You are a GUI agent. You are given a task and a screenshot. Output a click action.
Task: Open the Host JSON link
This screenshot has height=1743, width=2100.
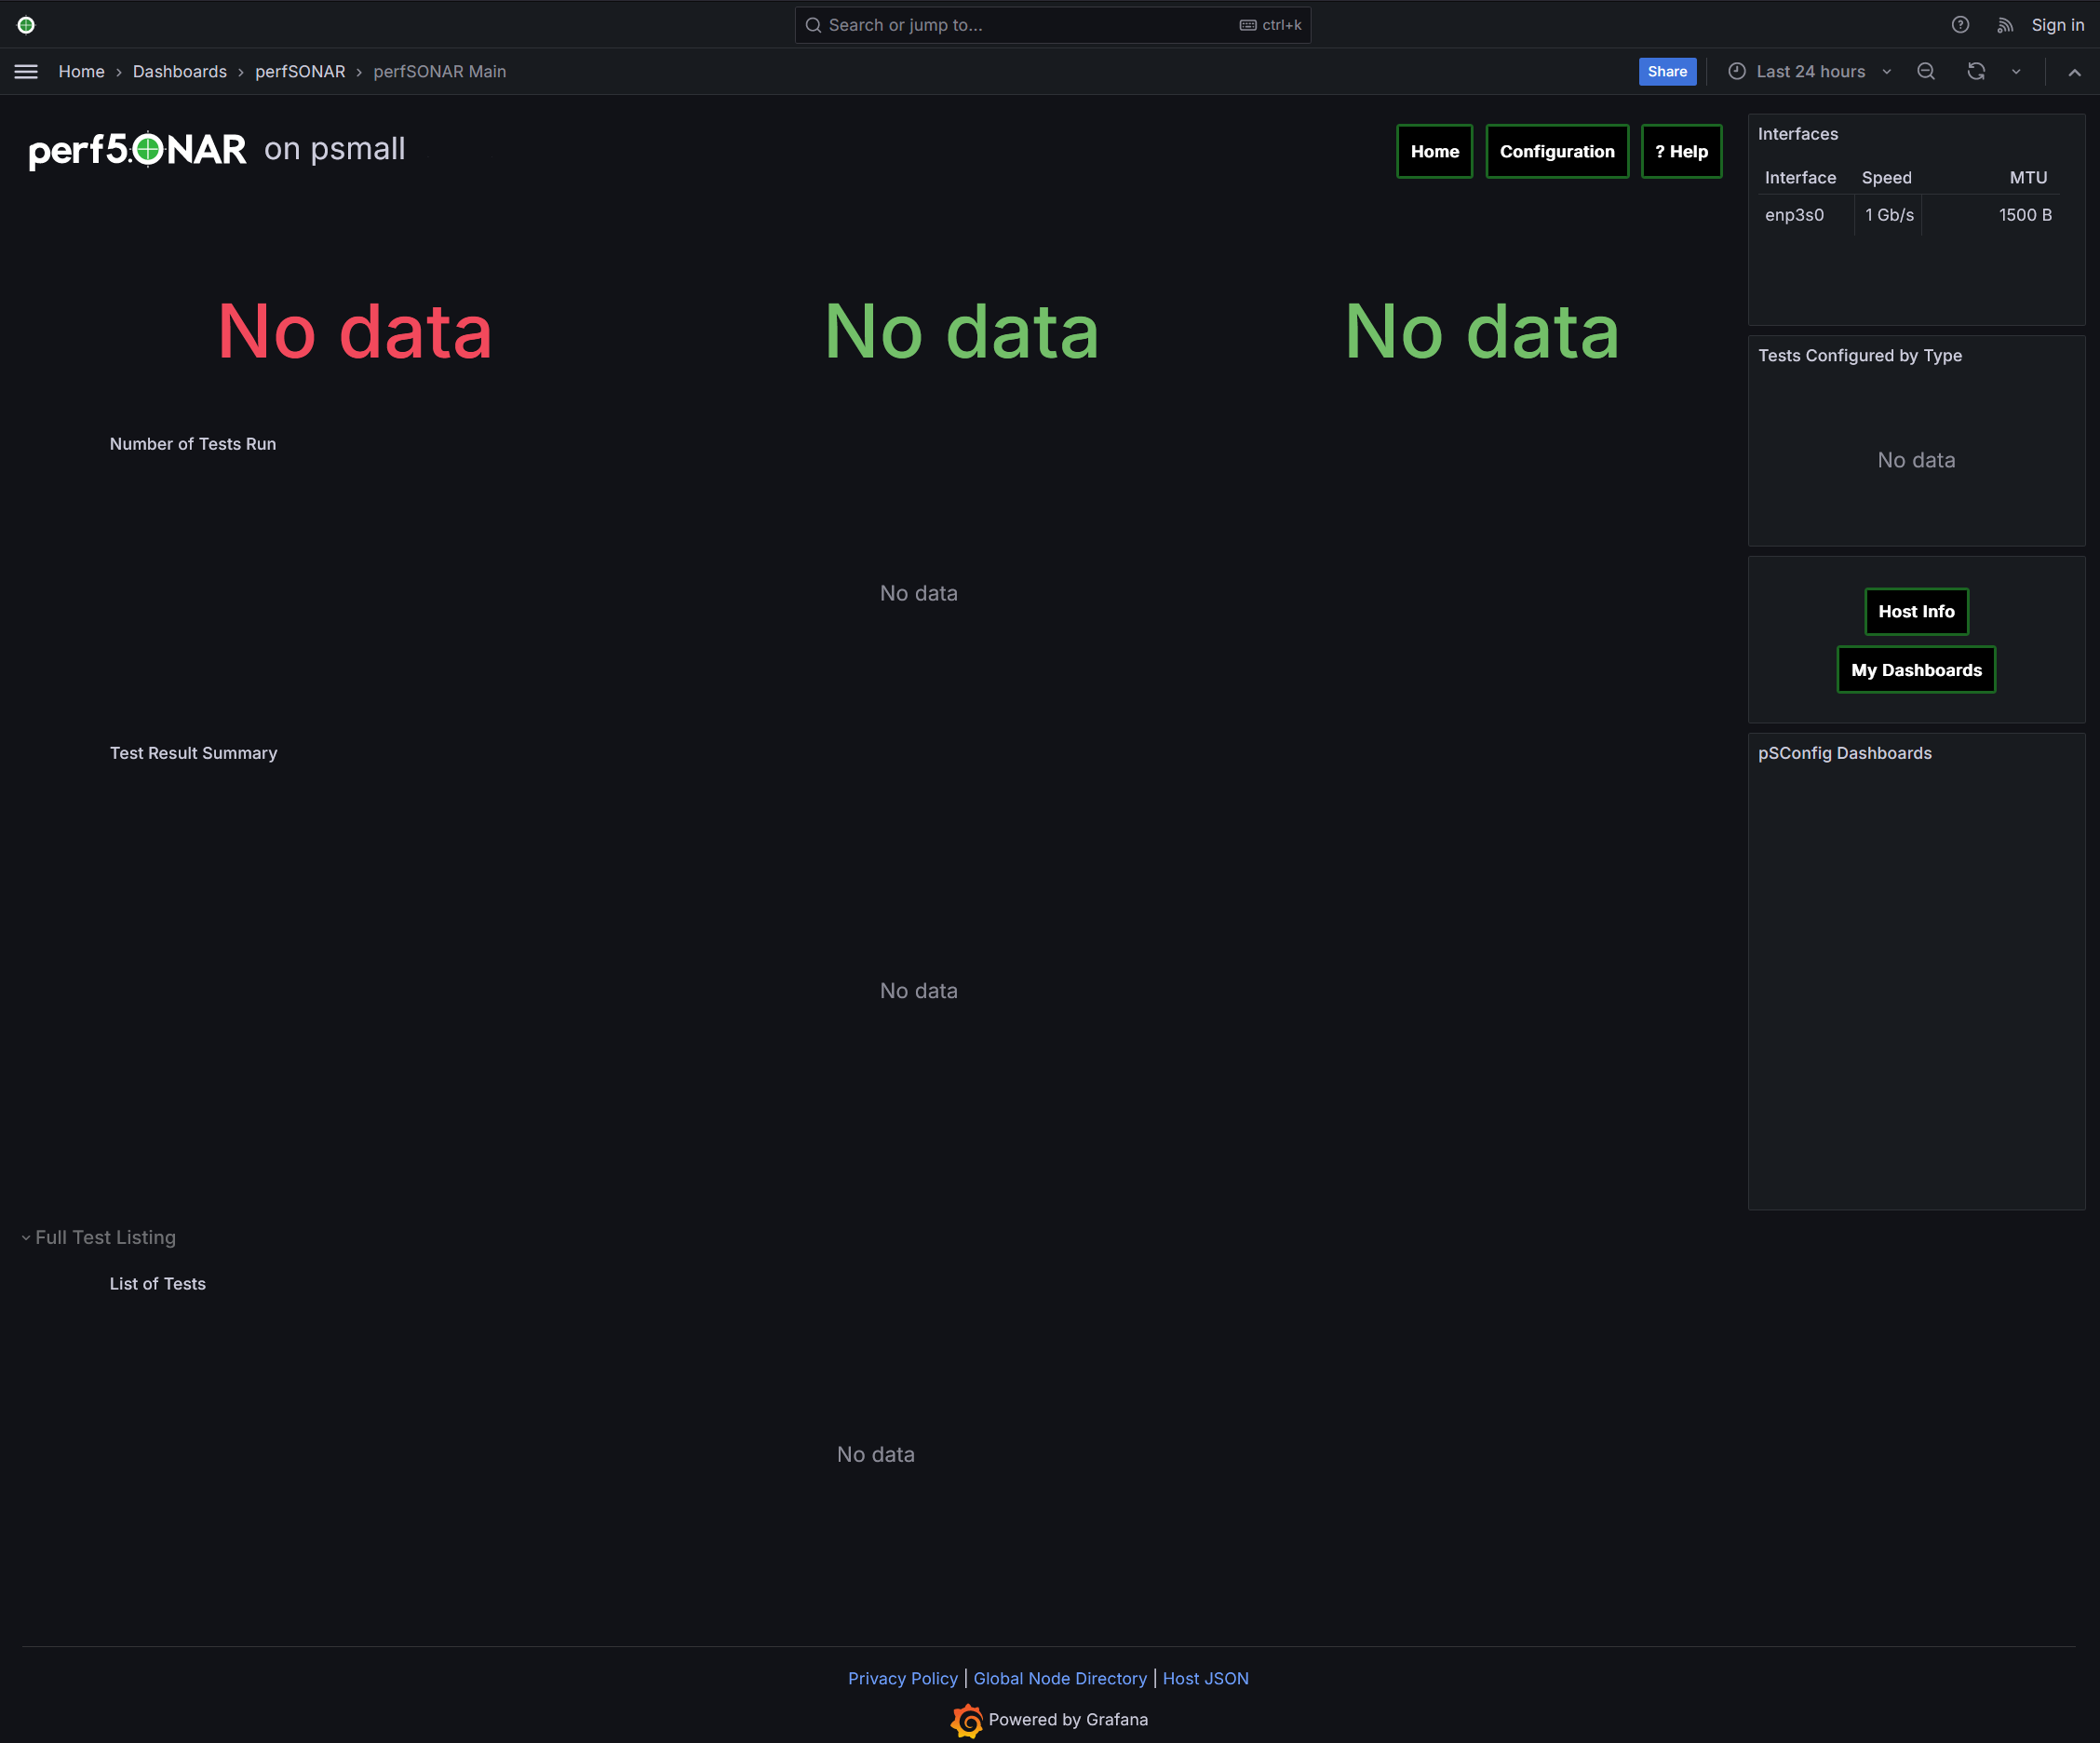point(1205,1678)
